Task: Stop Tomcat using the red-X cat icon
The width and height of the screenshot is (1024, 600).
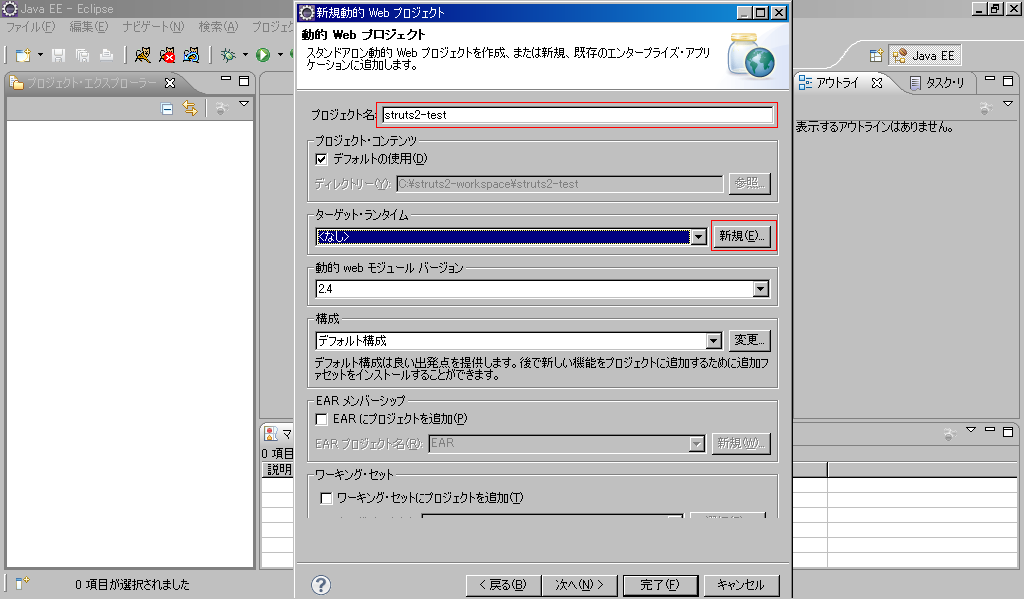Action: [x=167, y=55]
